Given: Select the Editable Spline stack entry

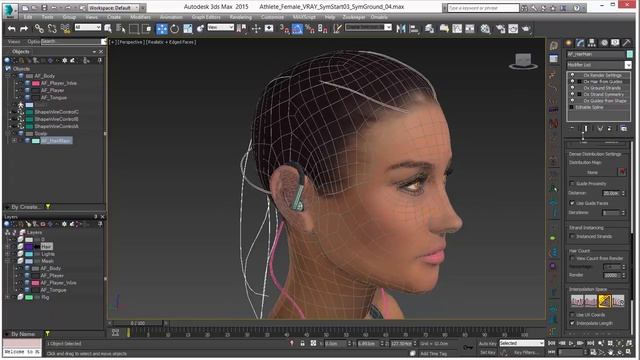Looking at the screenshot, I should pos(589,107).
